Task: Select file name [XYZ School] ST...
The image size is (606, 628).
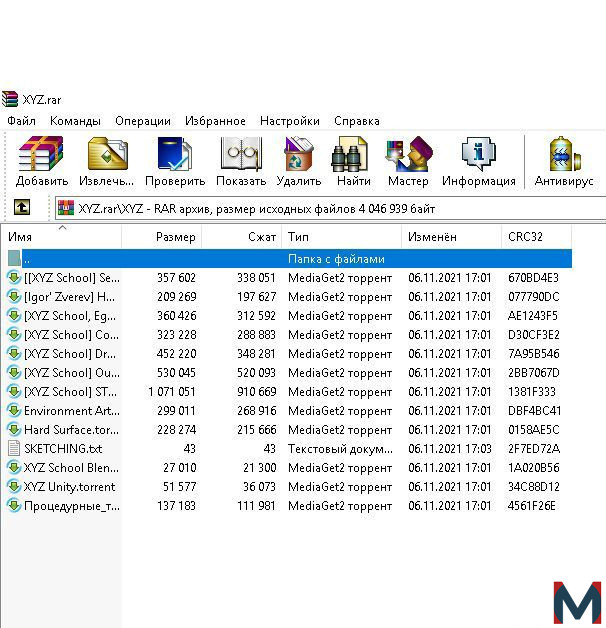Action: point(70,392)
